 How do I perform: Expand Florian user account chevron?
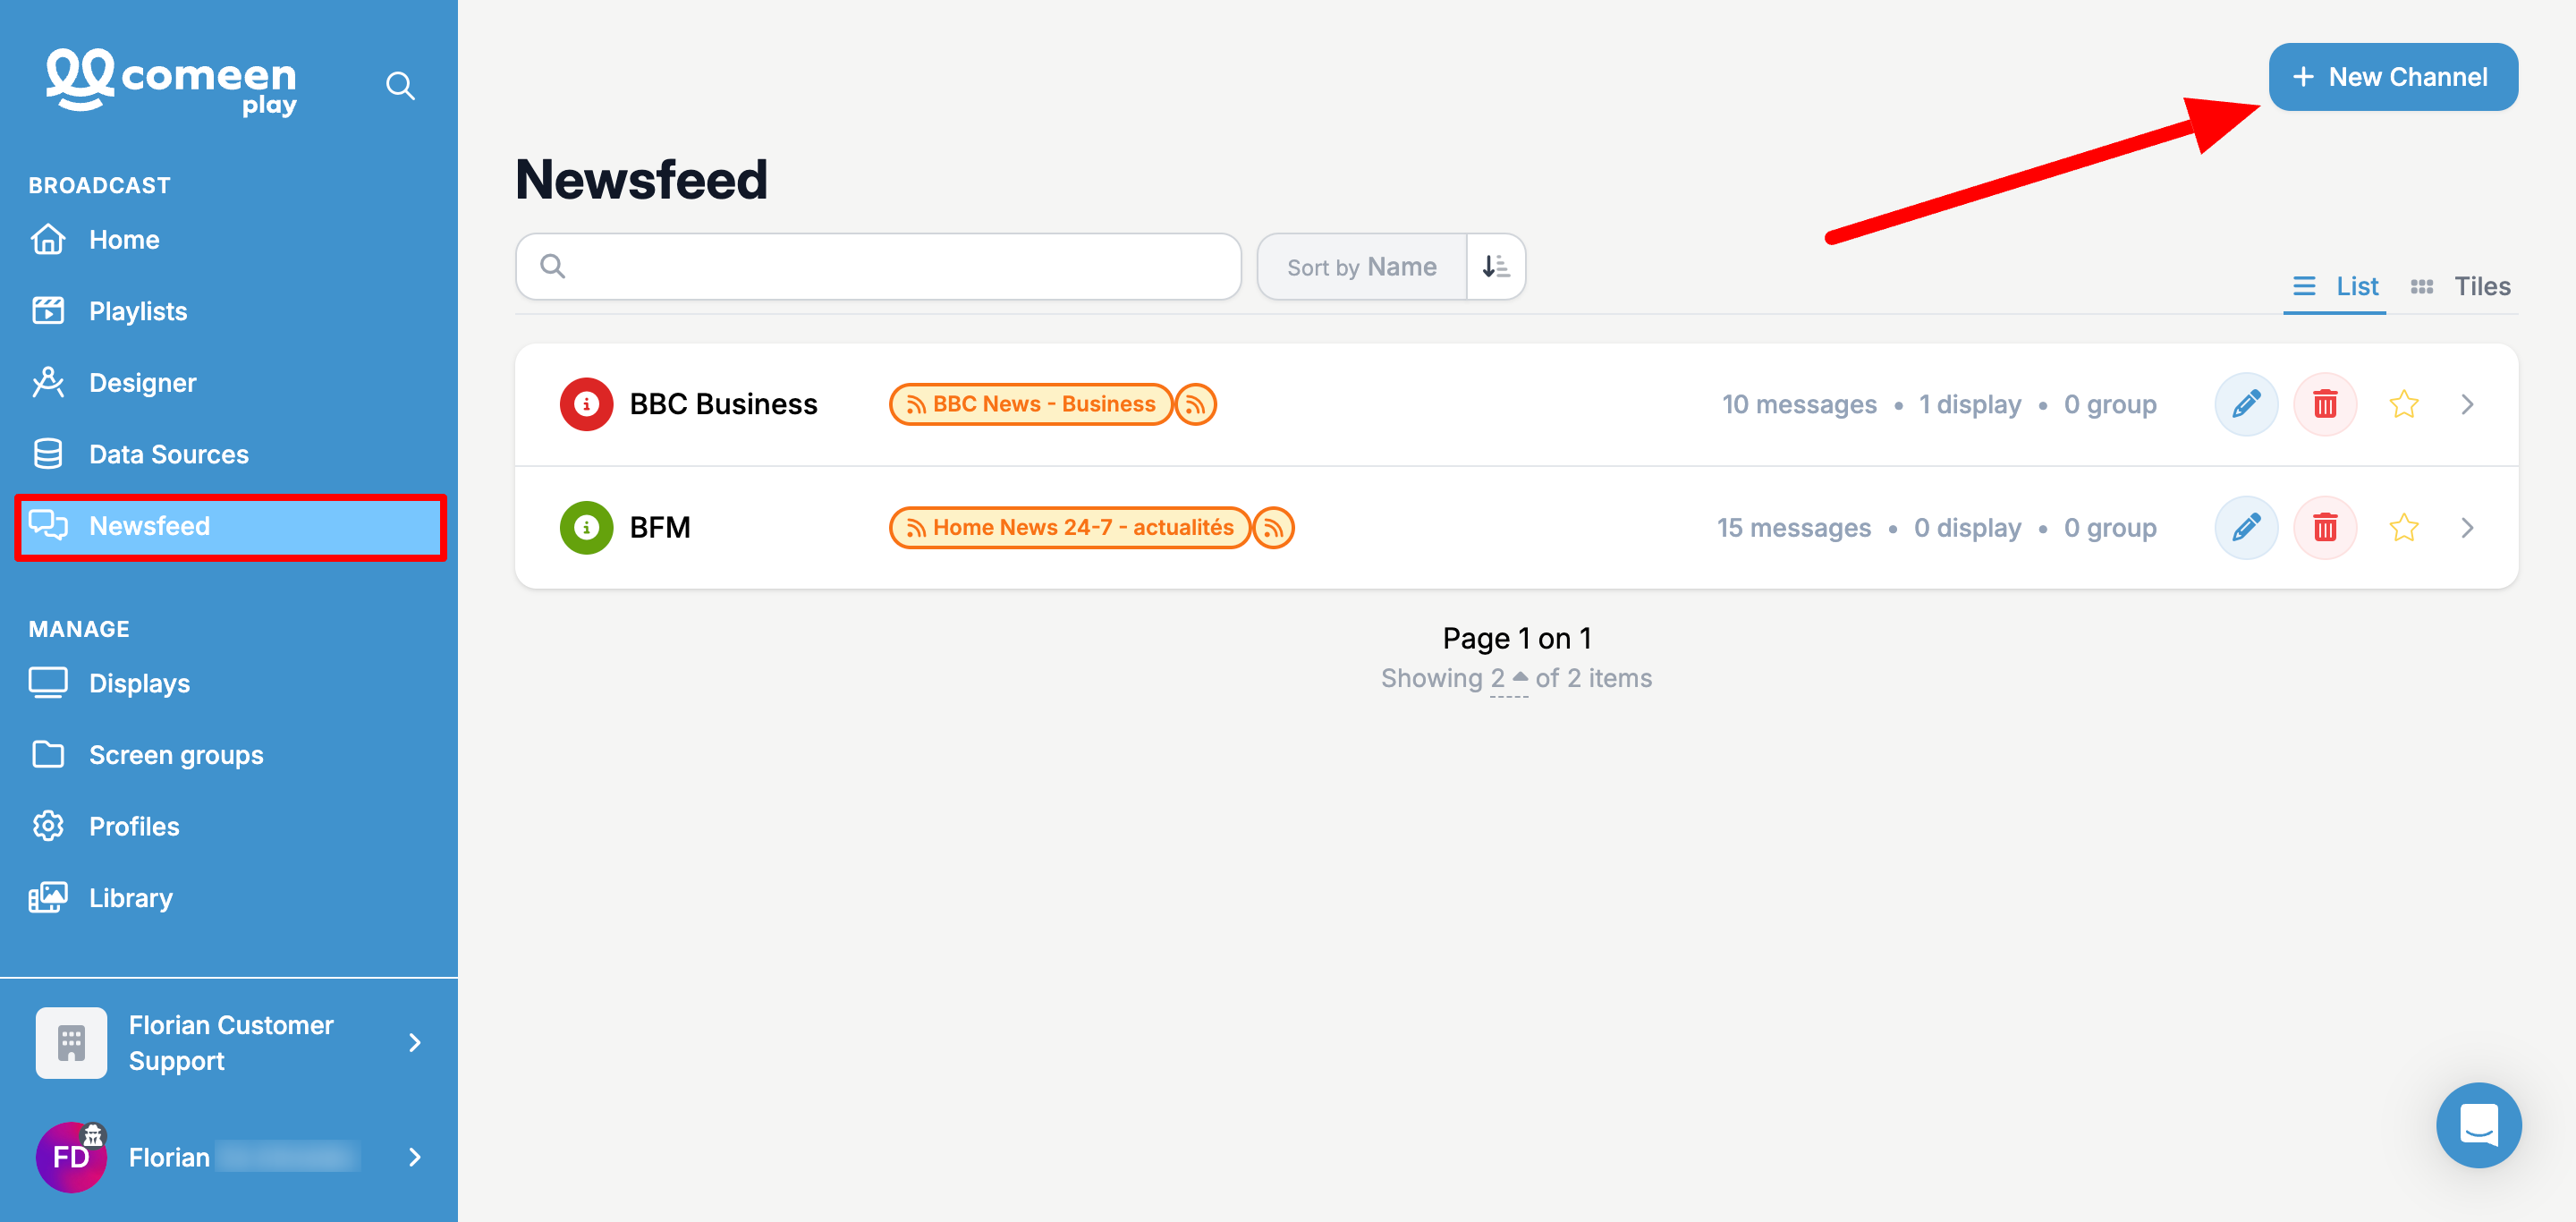[x=414, y=1157]
